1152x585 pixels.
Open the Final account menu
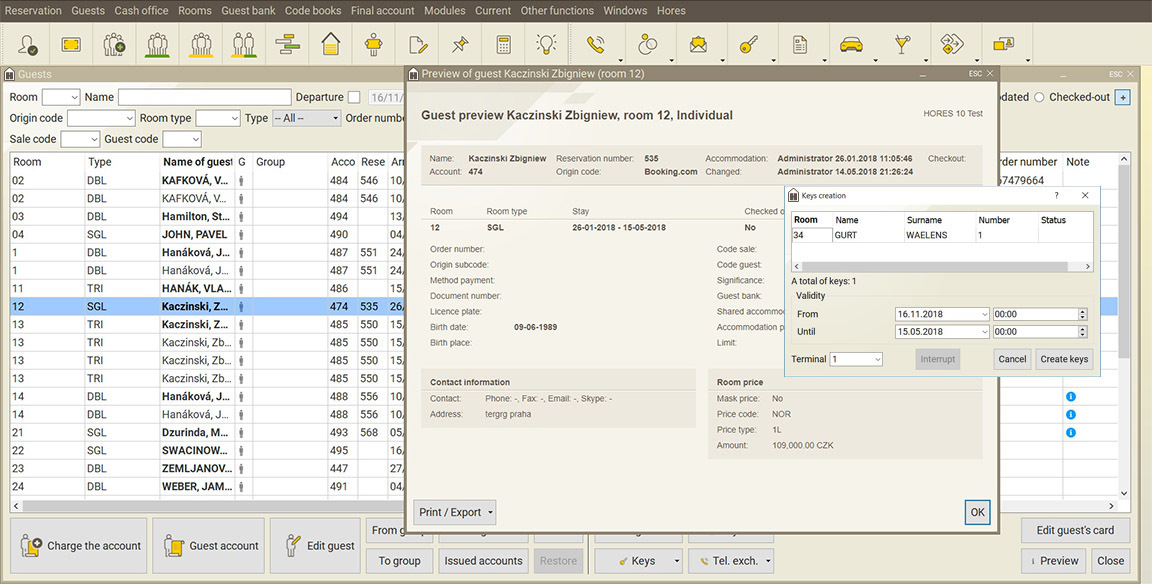(x=382, y=11)
